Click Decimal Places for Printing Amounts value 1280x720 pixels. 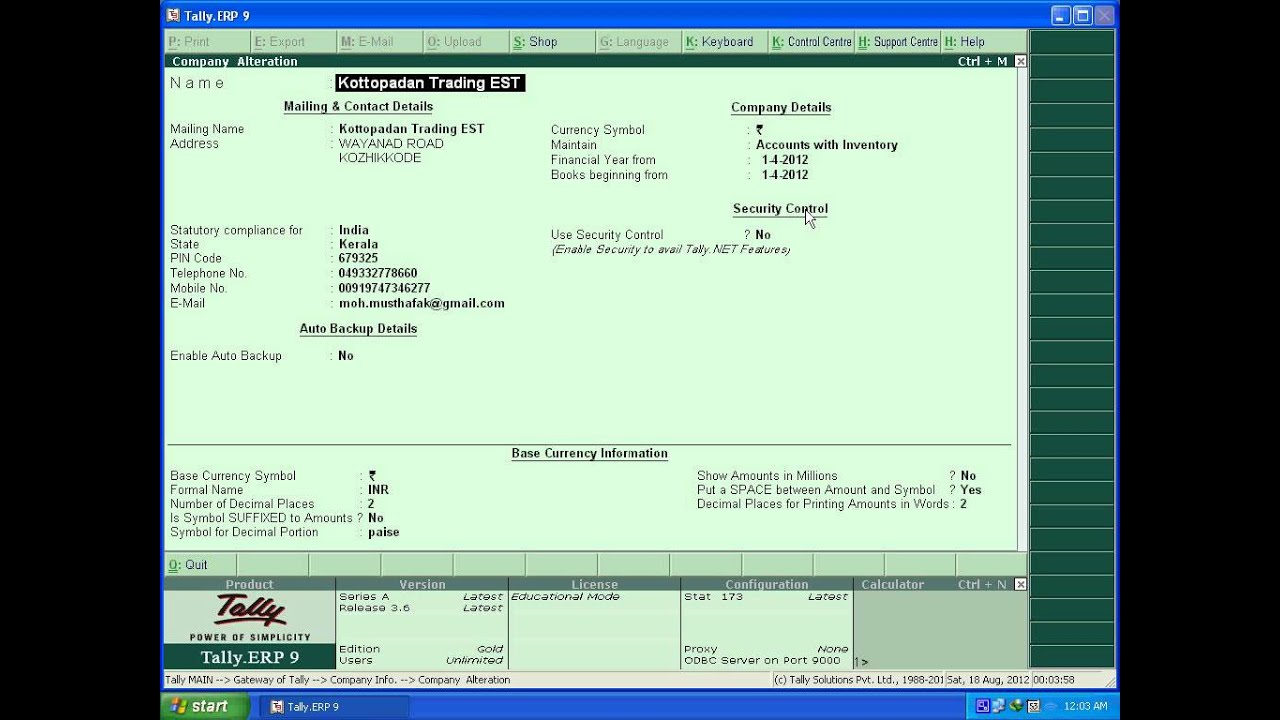(963, 504)
